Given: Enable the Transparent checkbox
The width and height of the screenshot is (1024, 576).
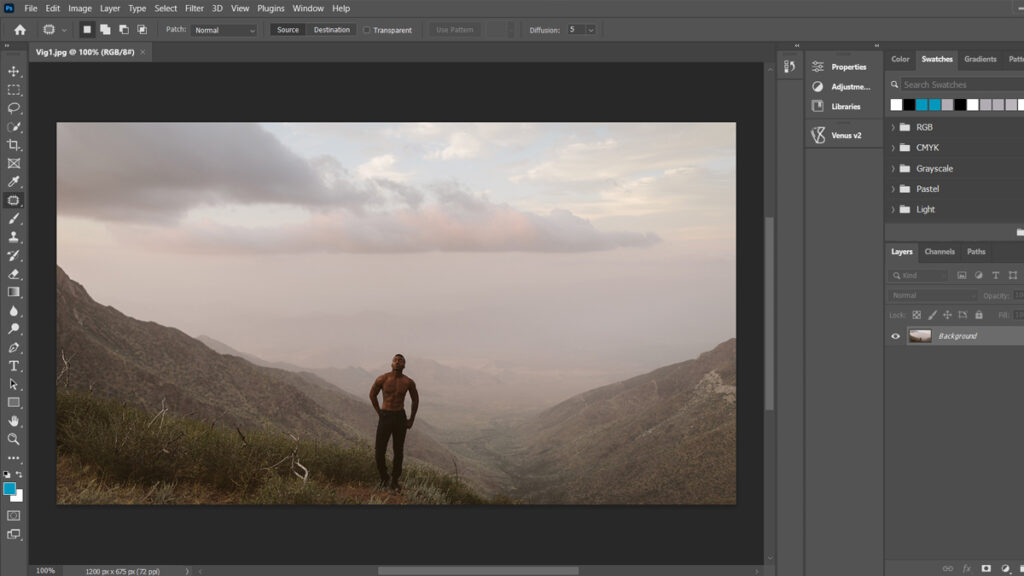Looking at the screenshot, I should [367, 30].
